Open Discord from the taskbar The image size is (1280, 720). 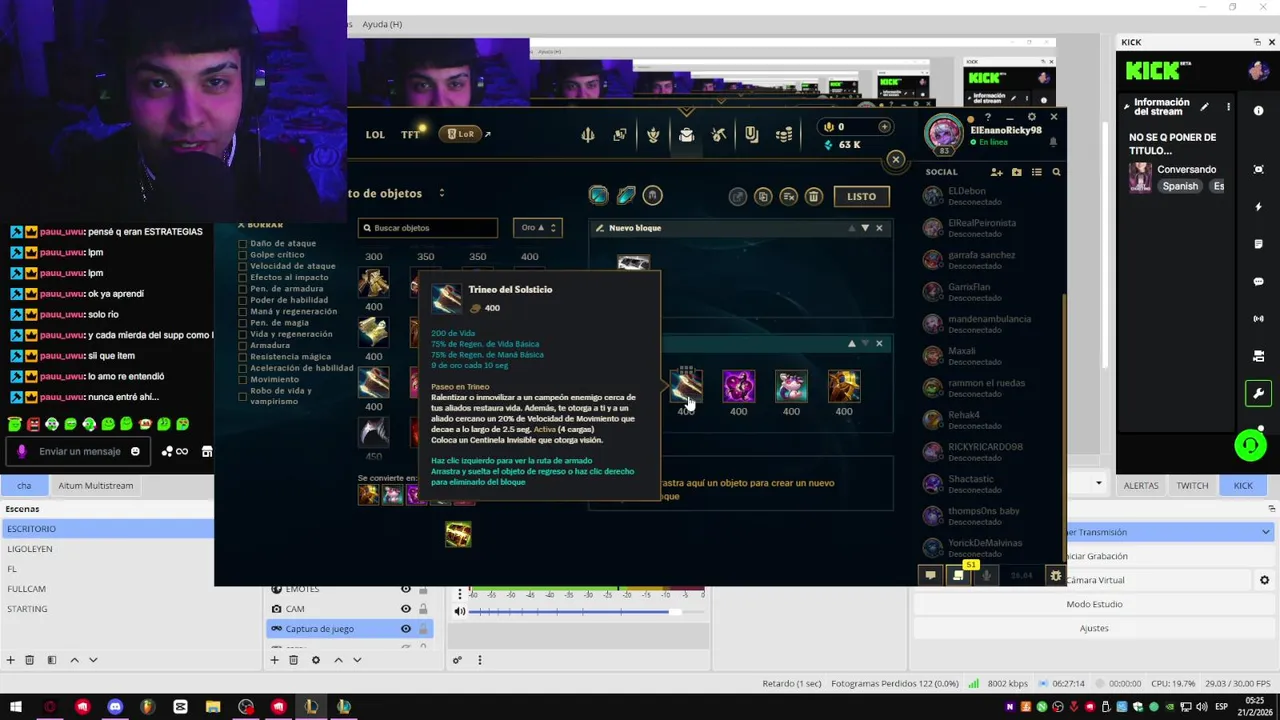tap(115, 707)
